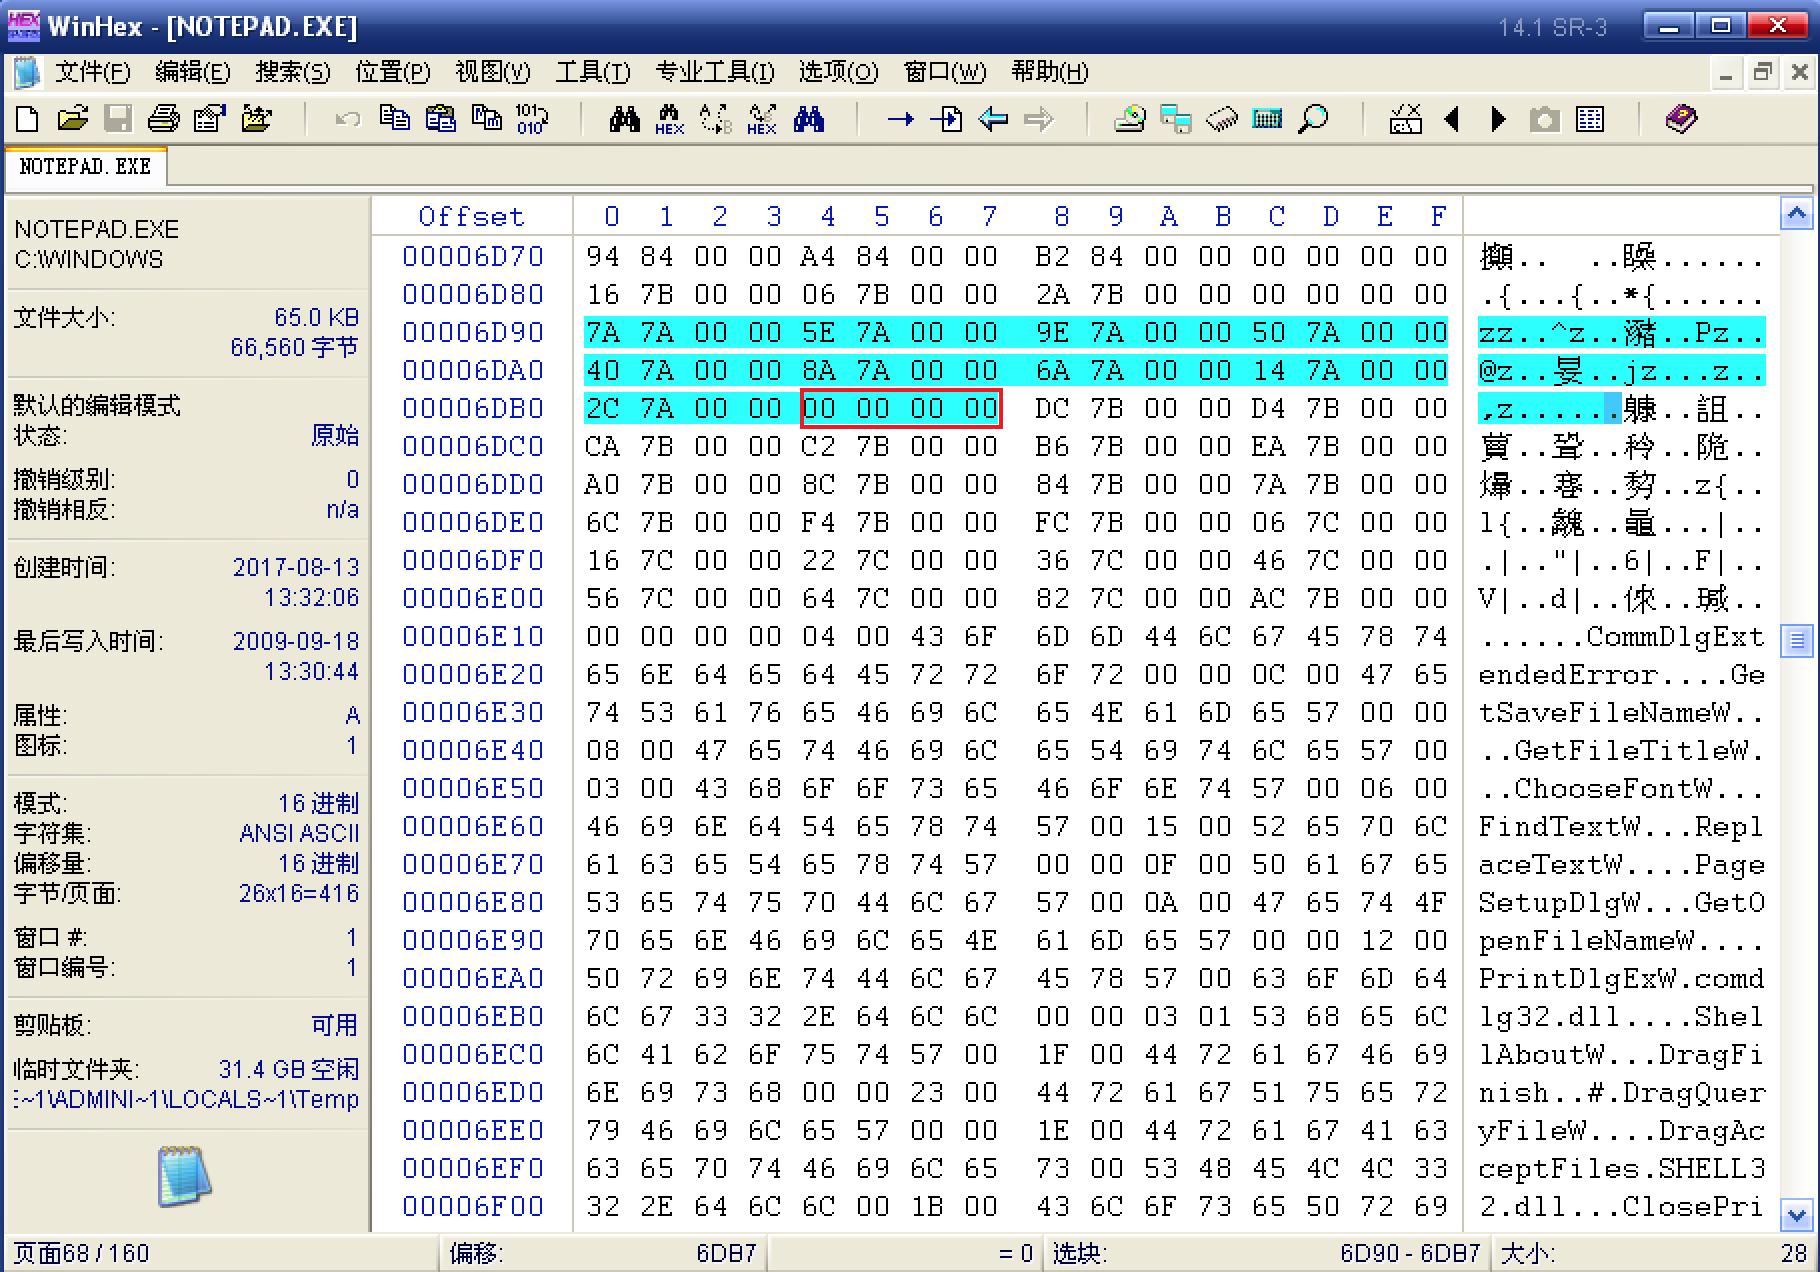This screenshot has height=1272, width=1820.
Task: Click the scrollbar up arrow
Action: point(1797,214)
